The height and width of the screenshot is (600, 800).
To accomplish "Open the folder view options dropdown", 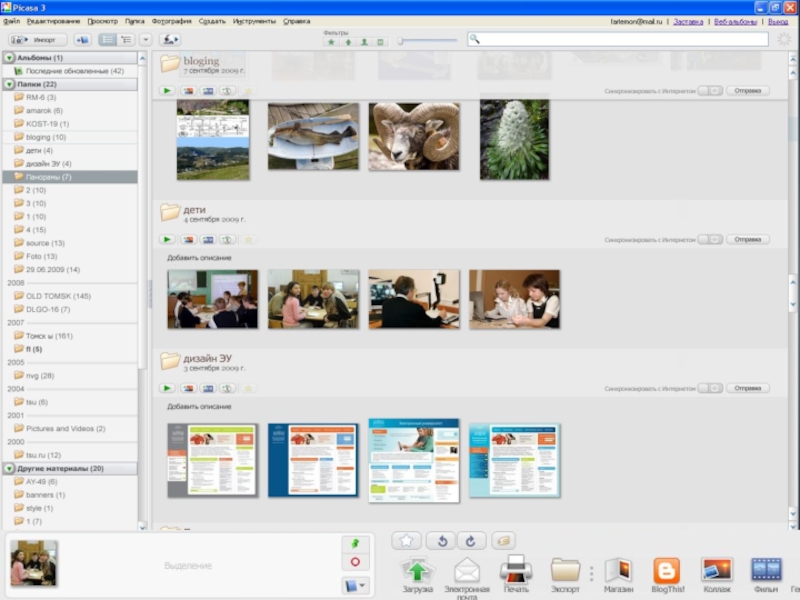I will click(x=146, y=40).
